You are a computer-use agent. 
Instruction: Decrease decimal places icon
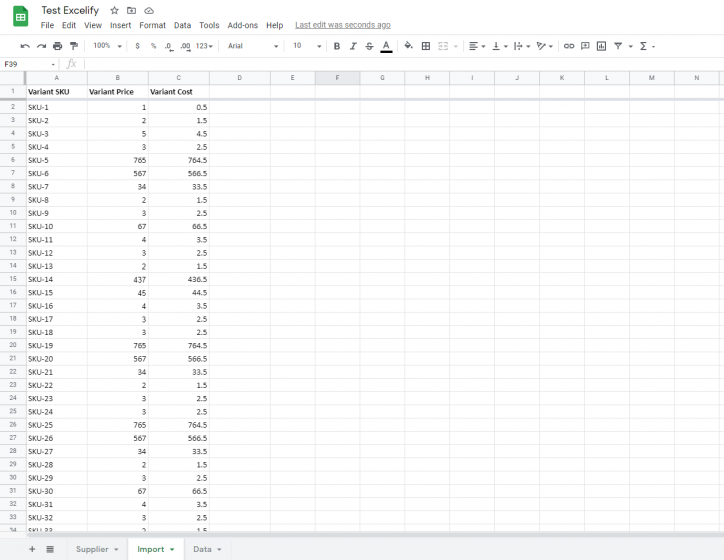[169, 46]
